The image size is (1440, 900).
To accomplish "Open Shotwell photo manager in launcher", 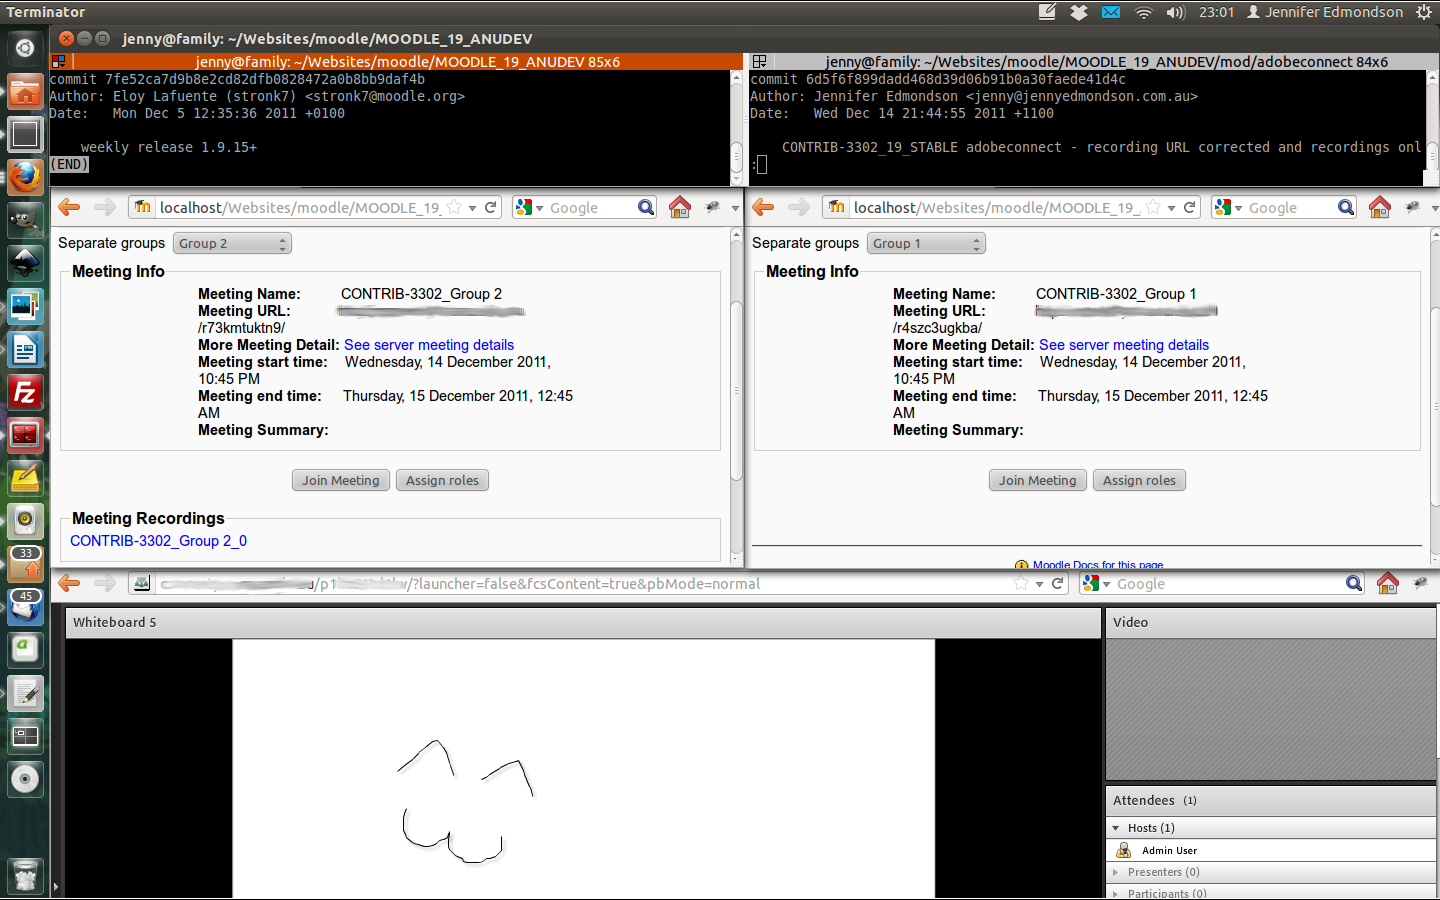I will (25, 306).
